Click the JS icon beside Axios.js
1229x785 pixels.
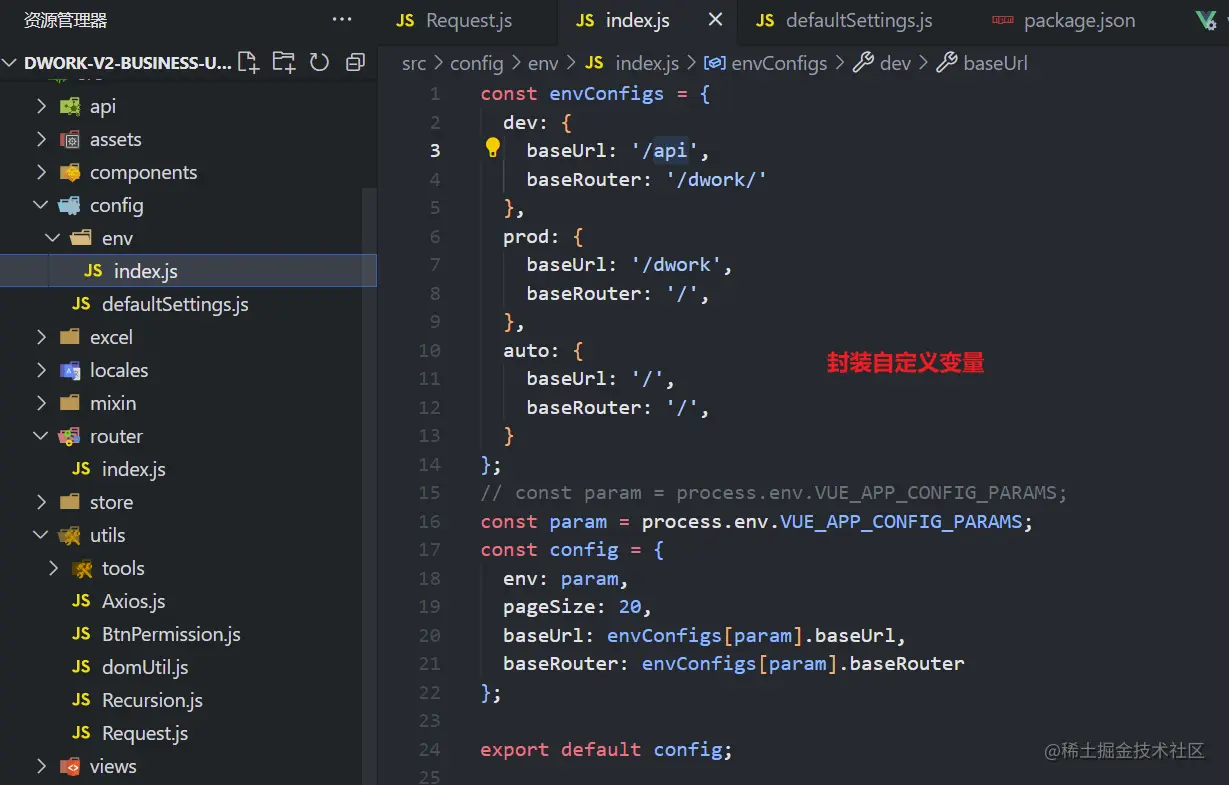coord(82,601)
